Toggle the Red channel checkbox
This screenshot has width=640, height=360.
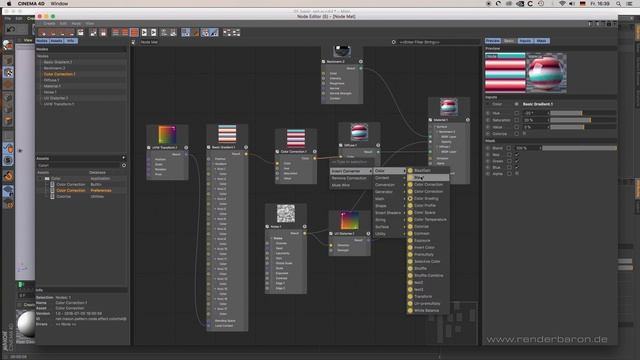(517, 155)
